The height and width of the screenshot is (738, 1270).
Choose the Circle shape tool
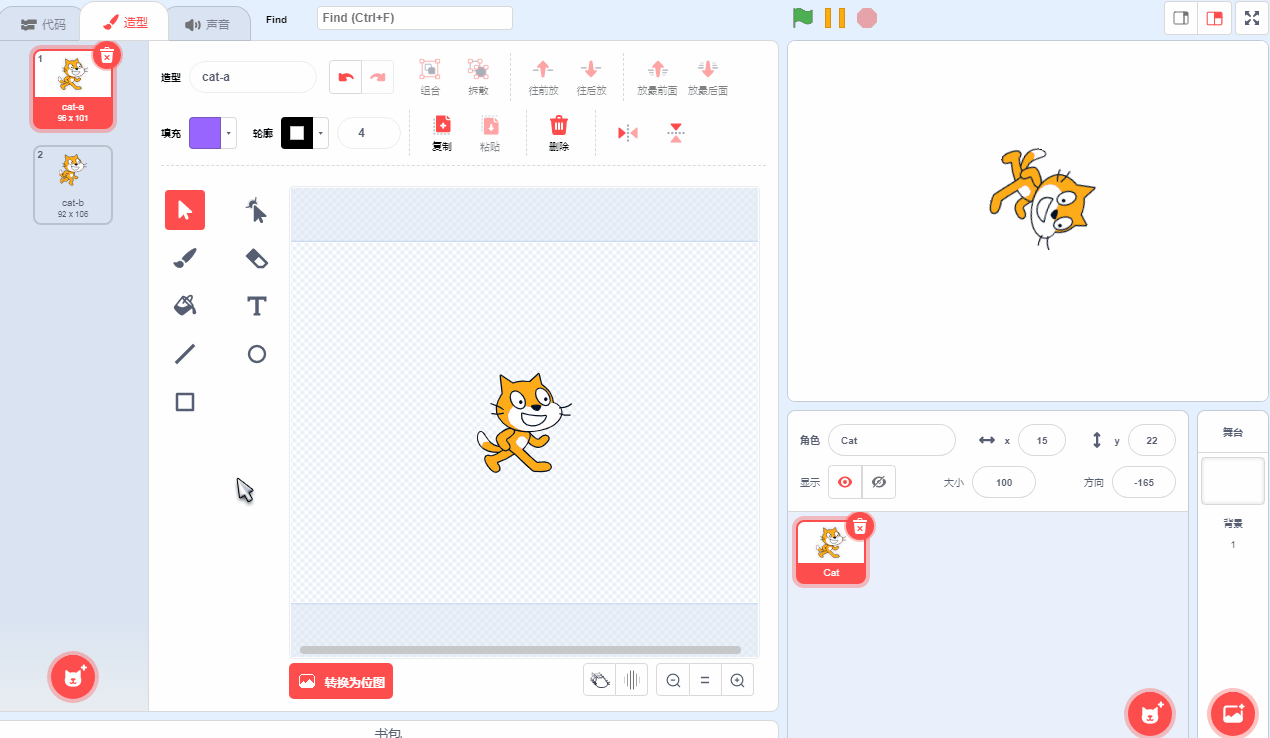tap(256, 354)
